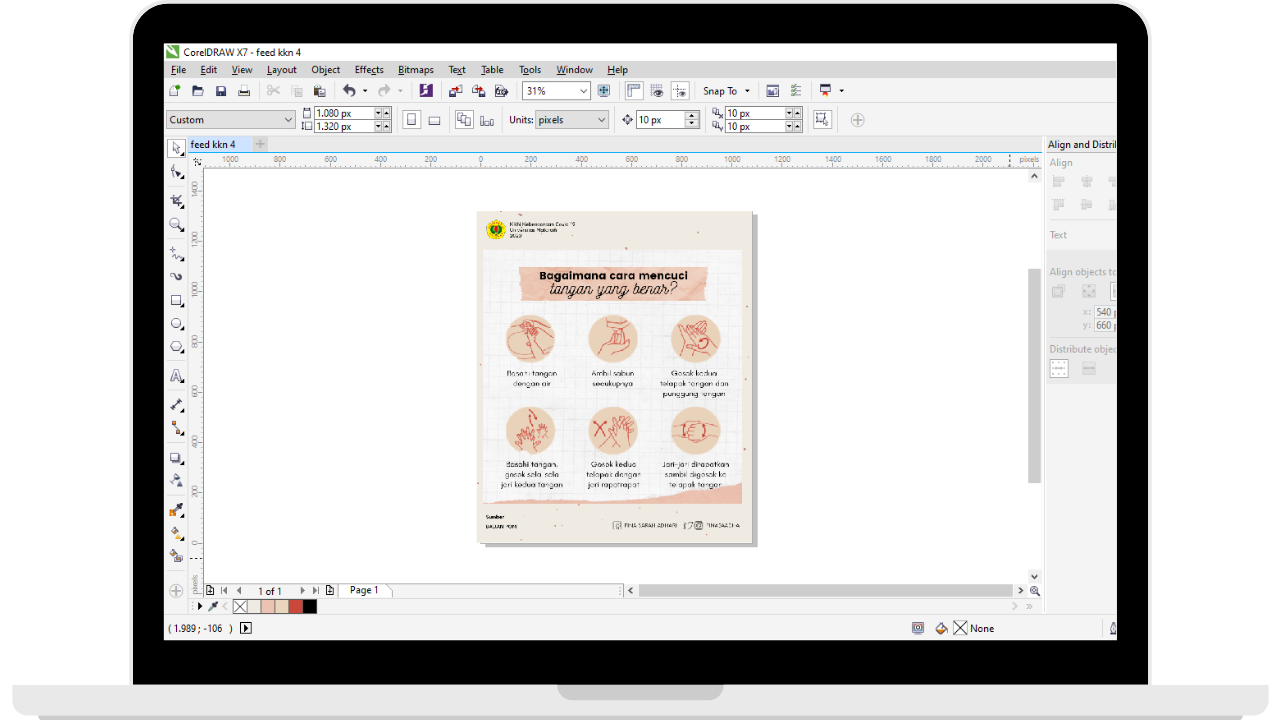Click the black color swatch
This screenshot has height=720, width=1280.
pos(310,606)
